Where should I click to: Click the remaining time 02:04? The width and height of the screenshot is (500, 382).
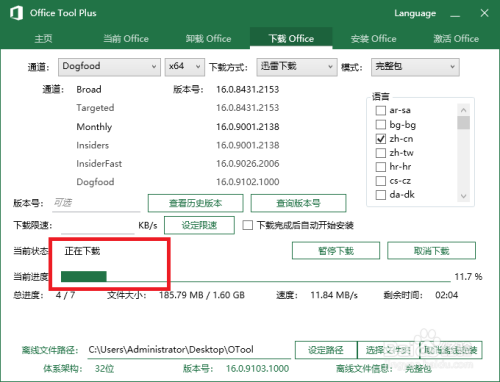pos(447,295)
